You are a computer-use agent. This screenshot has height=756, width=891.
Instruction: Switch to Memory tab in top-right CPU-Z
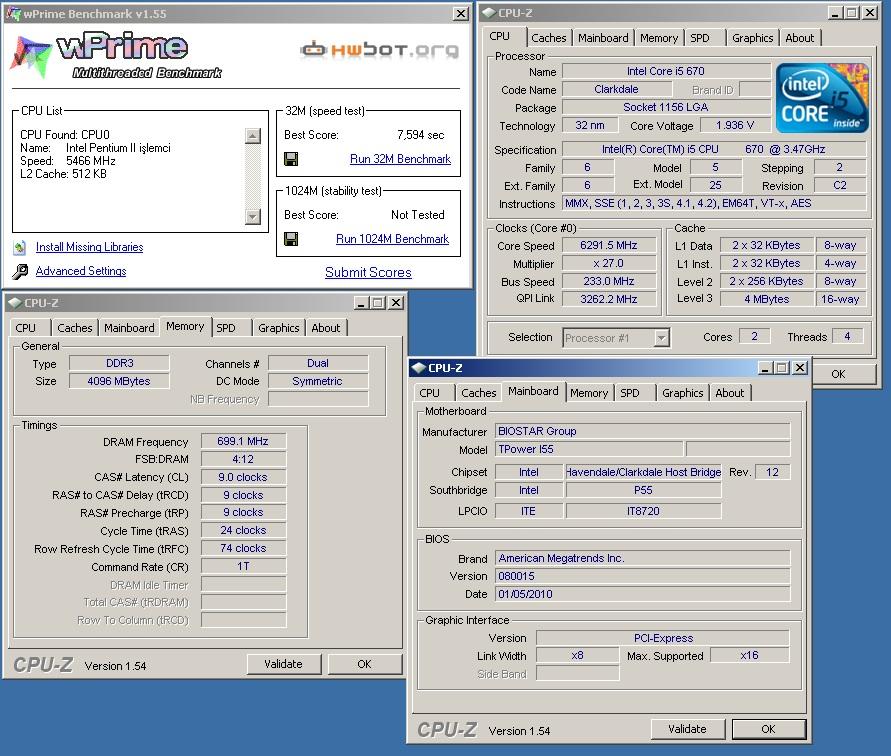(659, 38)
